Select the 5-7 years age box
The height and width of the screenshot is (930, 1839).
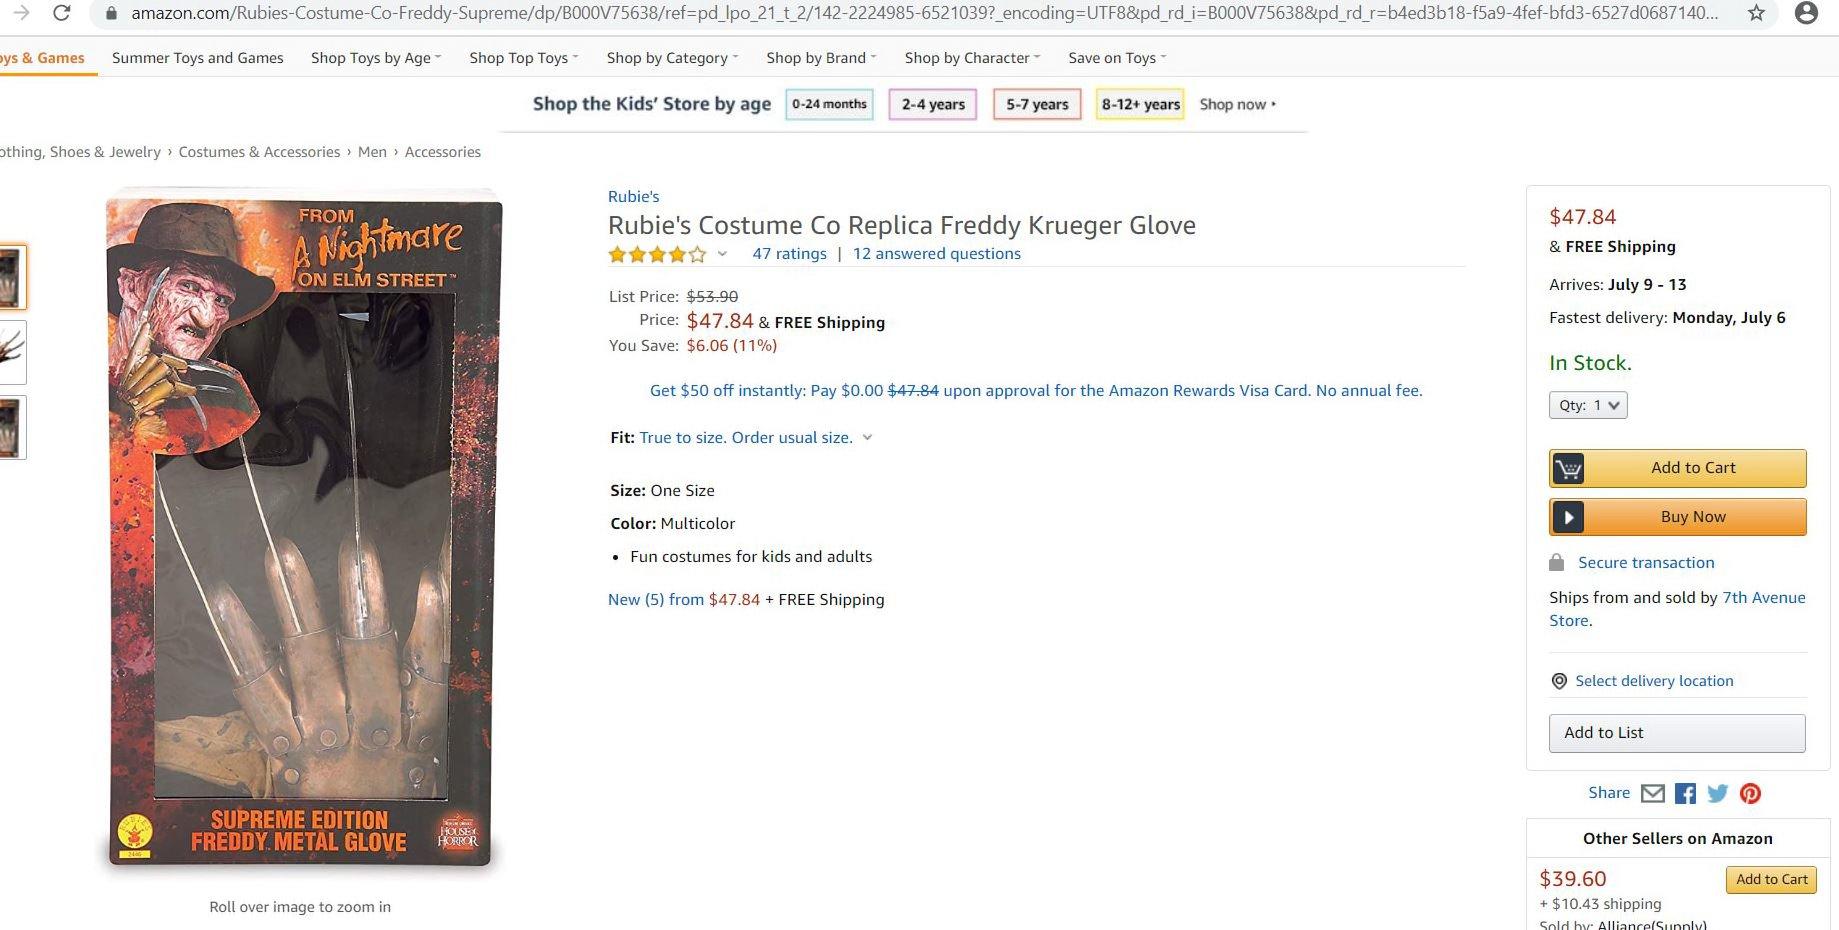click(1037, 104)
